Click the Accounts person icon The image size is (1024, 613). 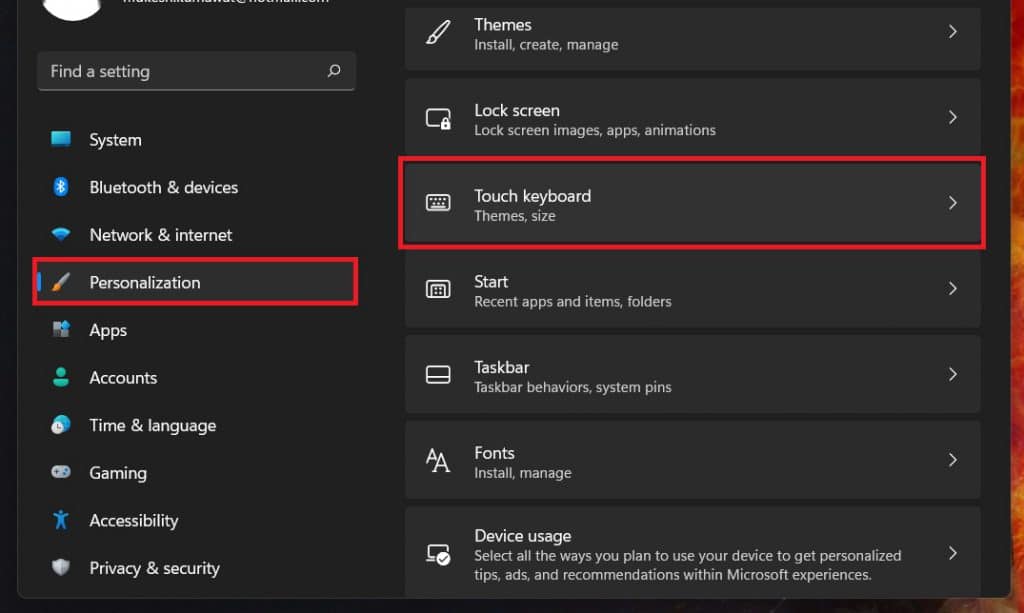[x=61, y=377]
